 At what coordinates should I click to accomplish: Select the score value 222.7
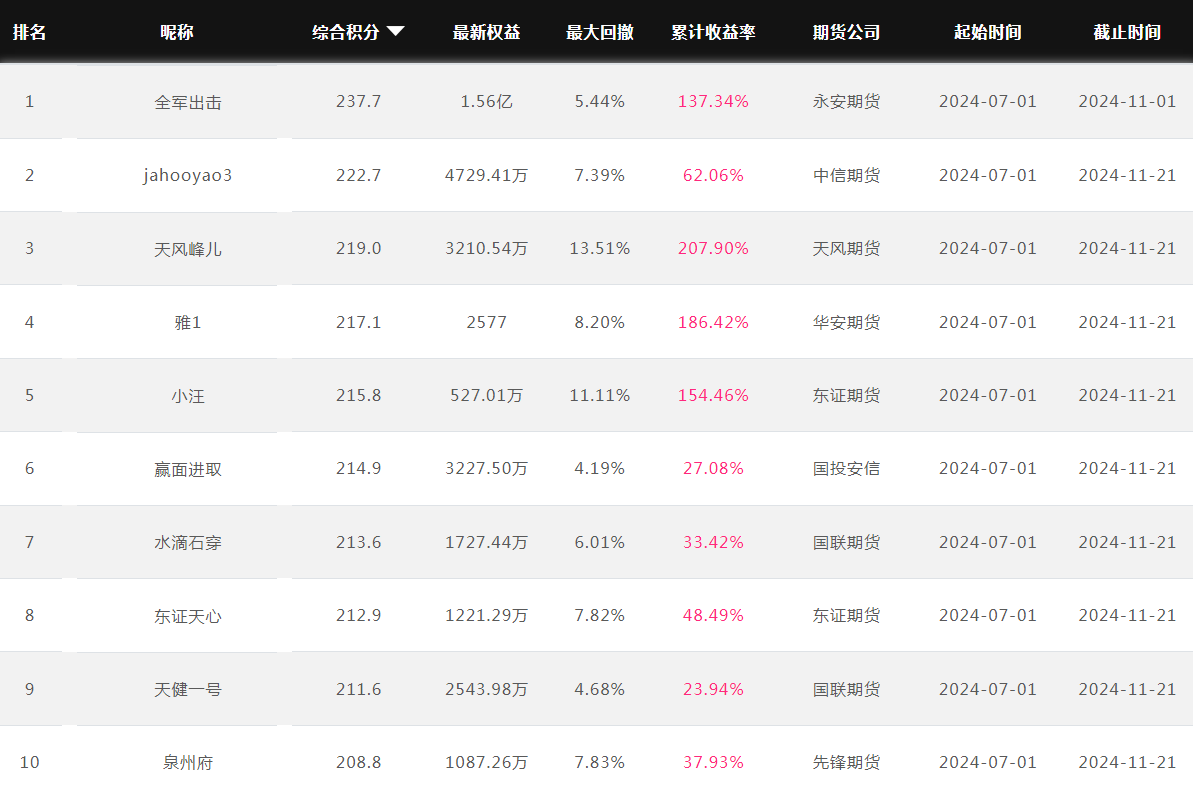click(x=358, y=175)
